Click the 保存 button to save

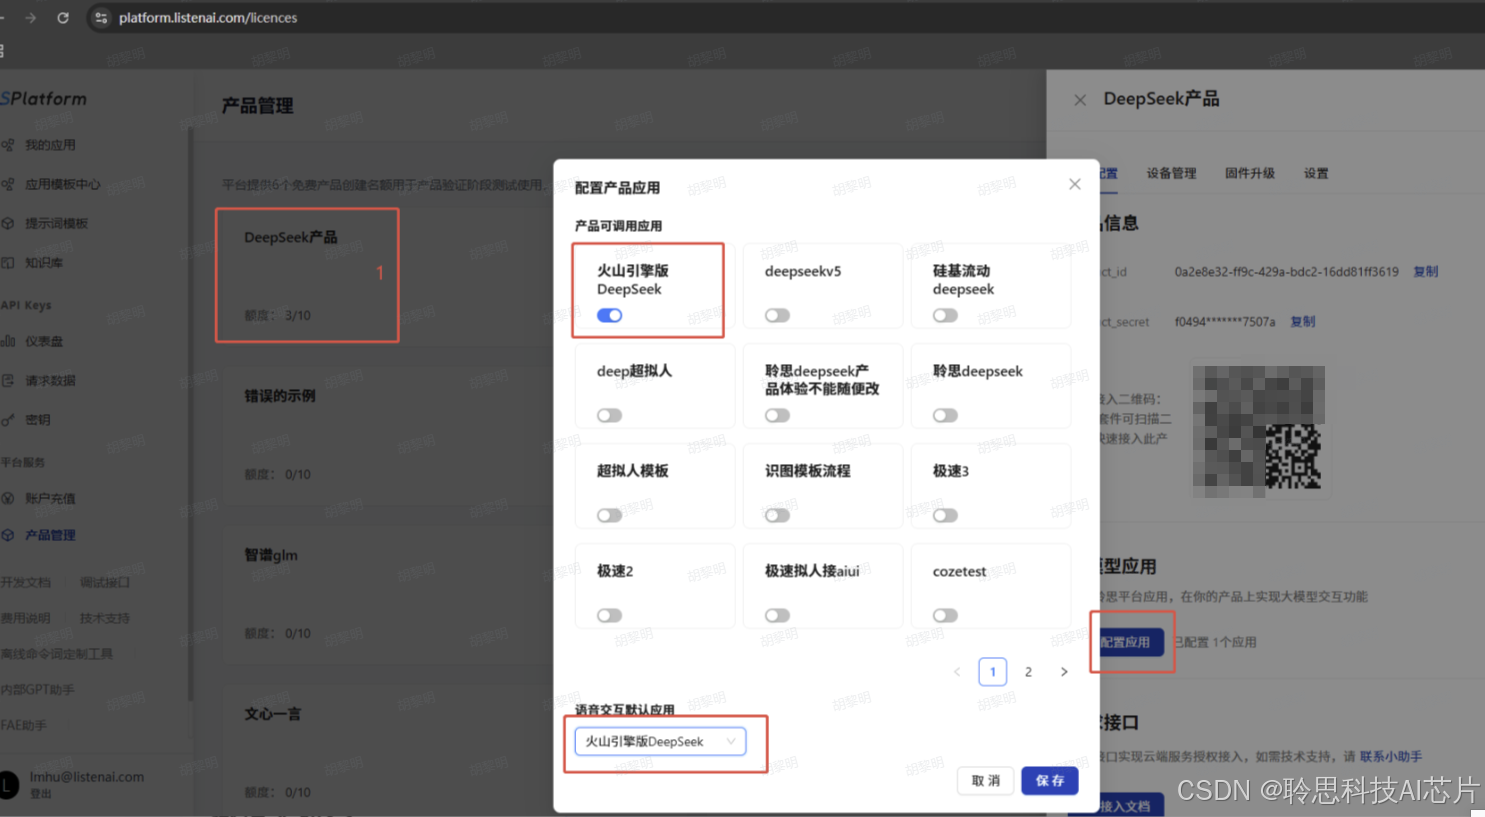[1049, 781]
